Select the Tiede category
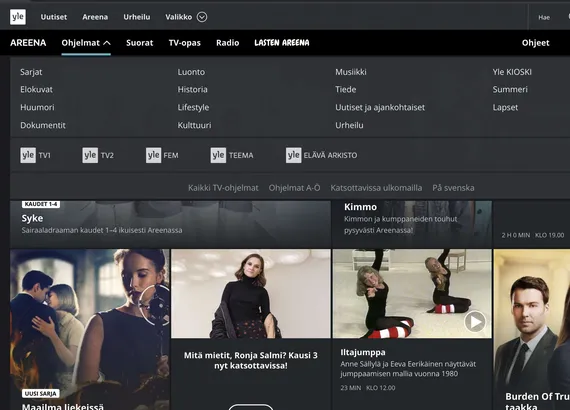570x410 pixels. (x=346, y=89)
